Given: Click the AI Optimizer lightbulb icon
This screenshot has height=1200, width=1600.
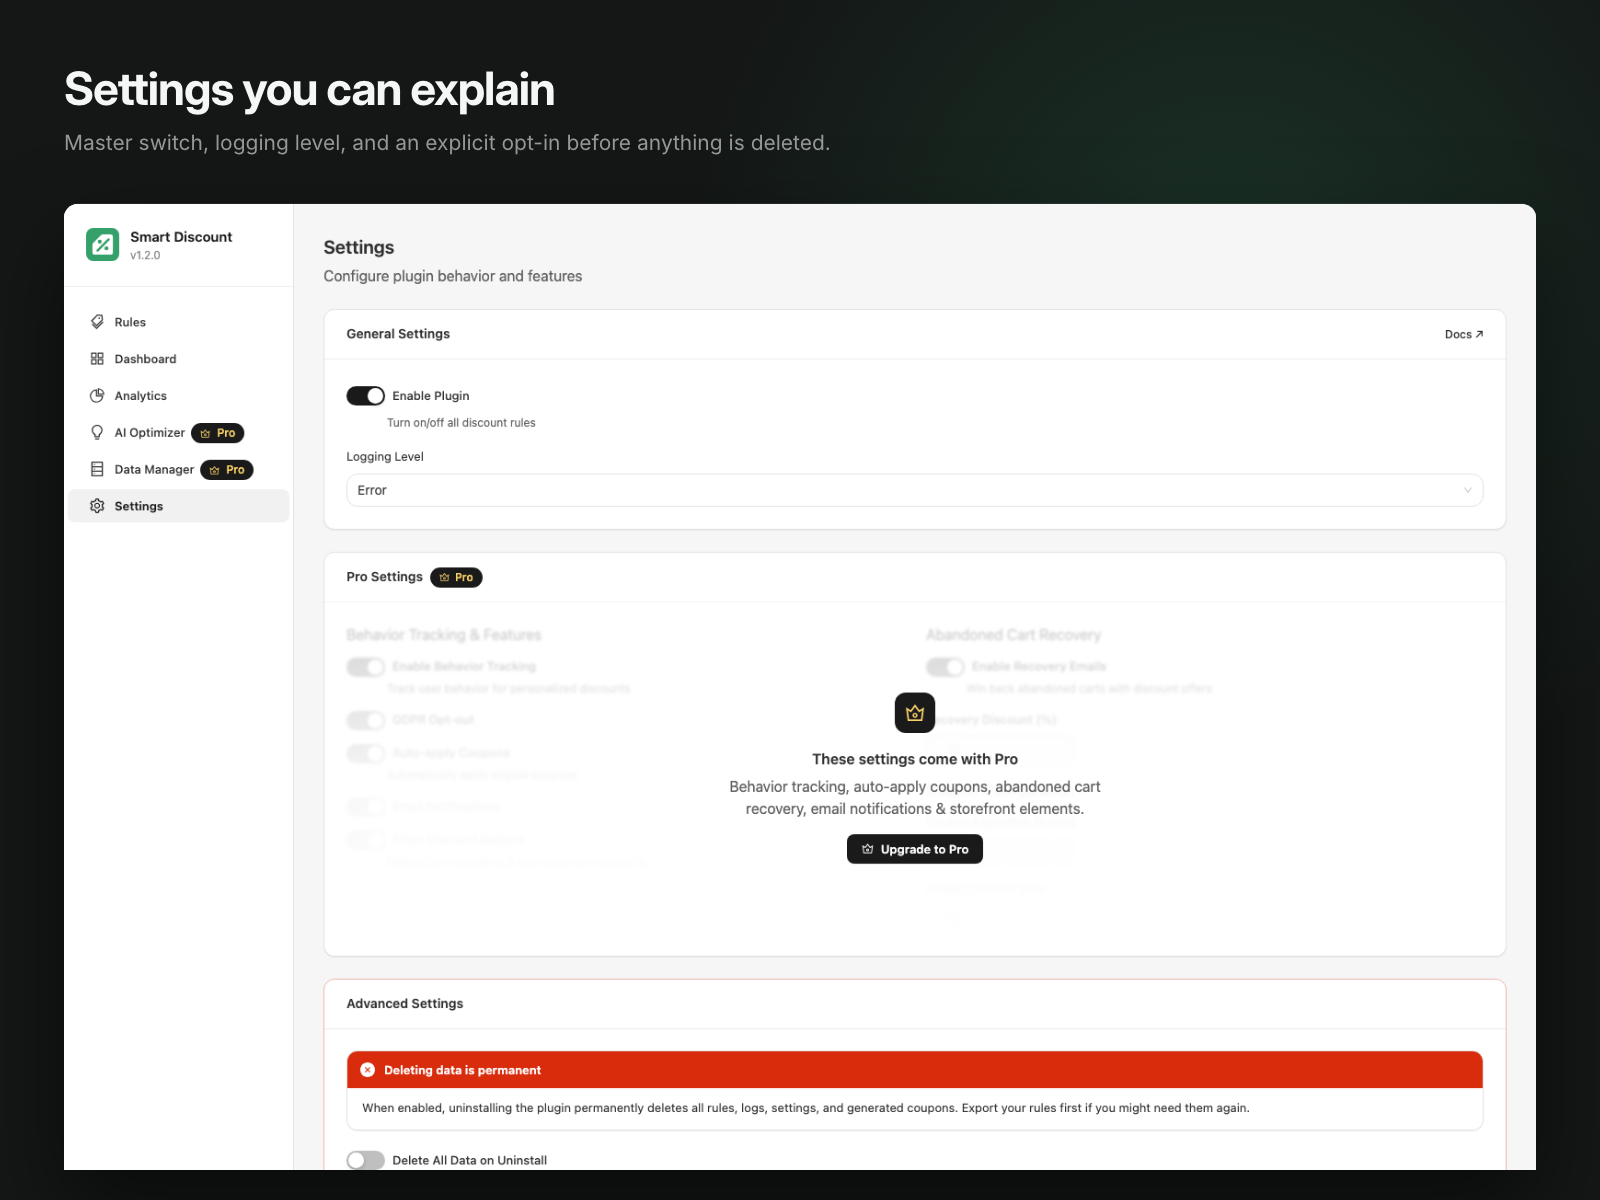Looking at the screenshot, I should (97, 433).
